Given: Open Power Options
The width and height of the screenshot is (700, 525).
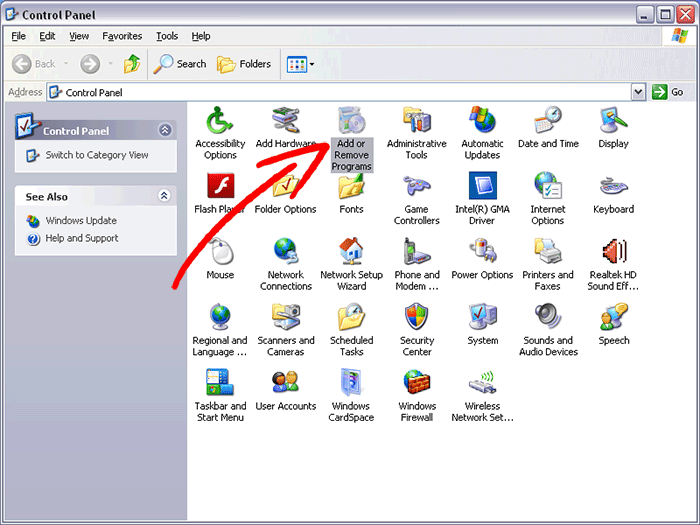Looking at the screenshot, I should 482,258.
